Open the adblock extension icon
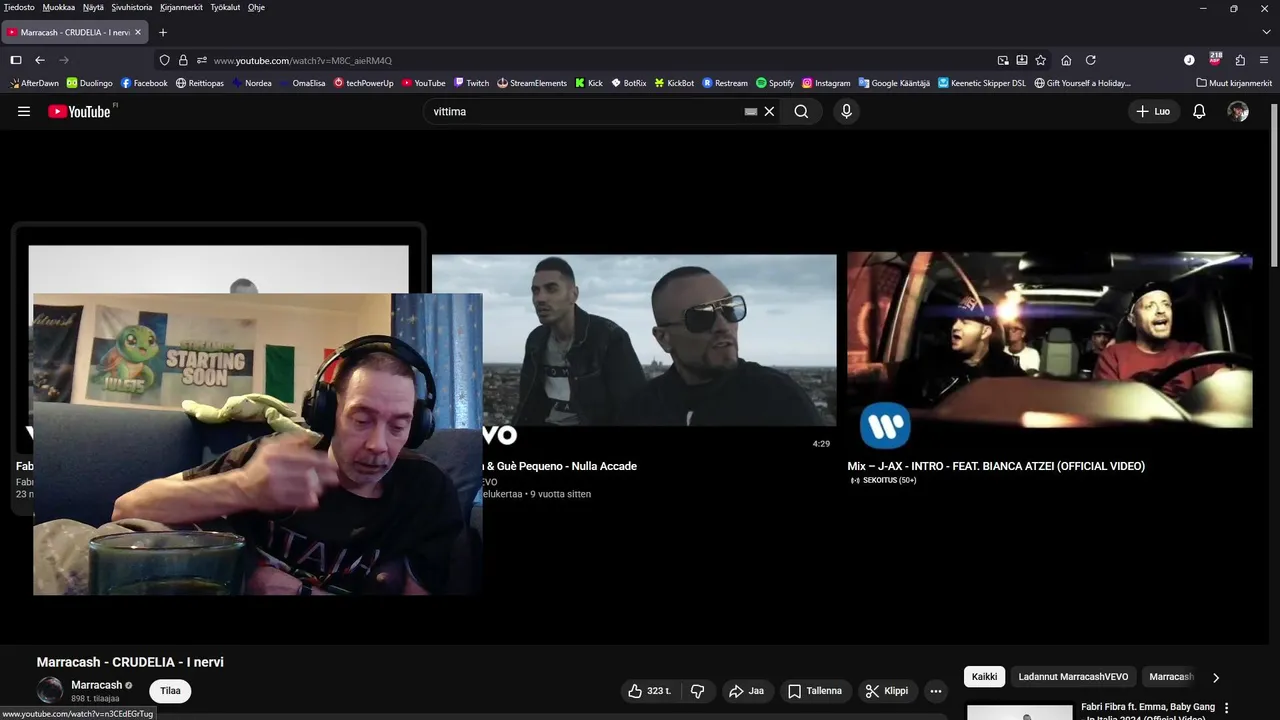1280x720 pixels. tap(1215, 59)
